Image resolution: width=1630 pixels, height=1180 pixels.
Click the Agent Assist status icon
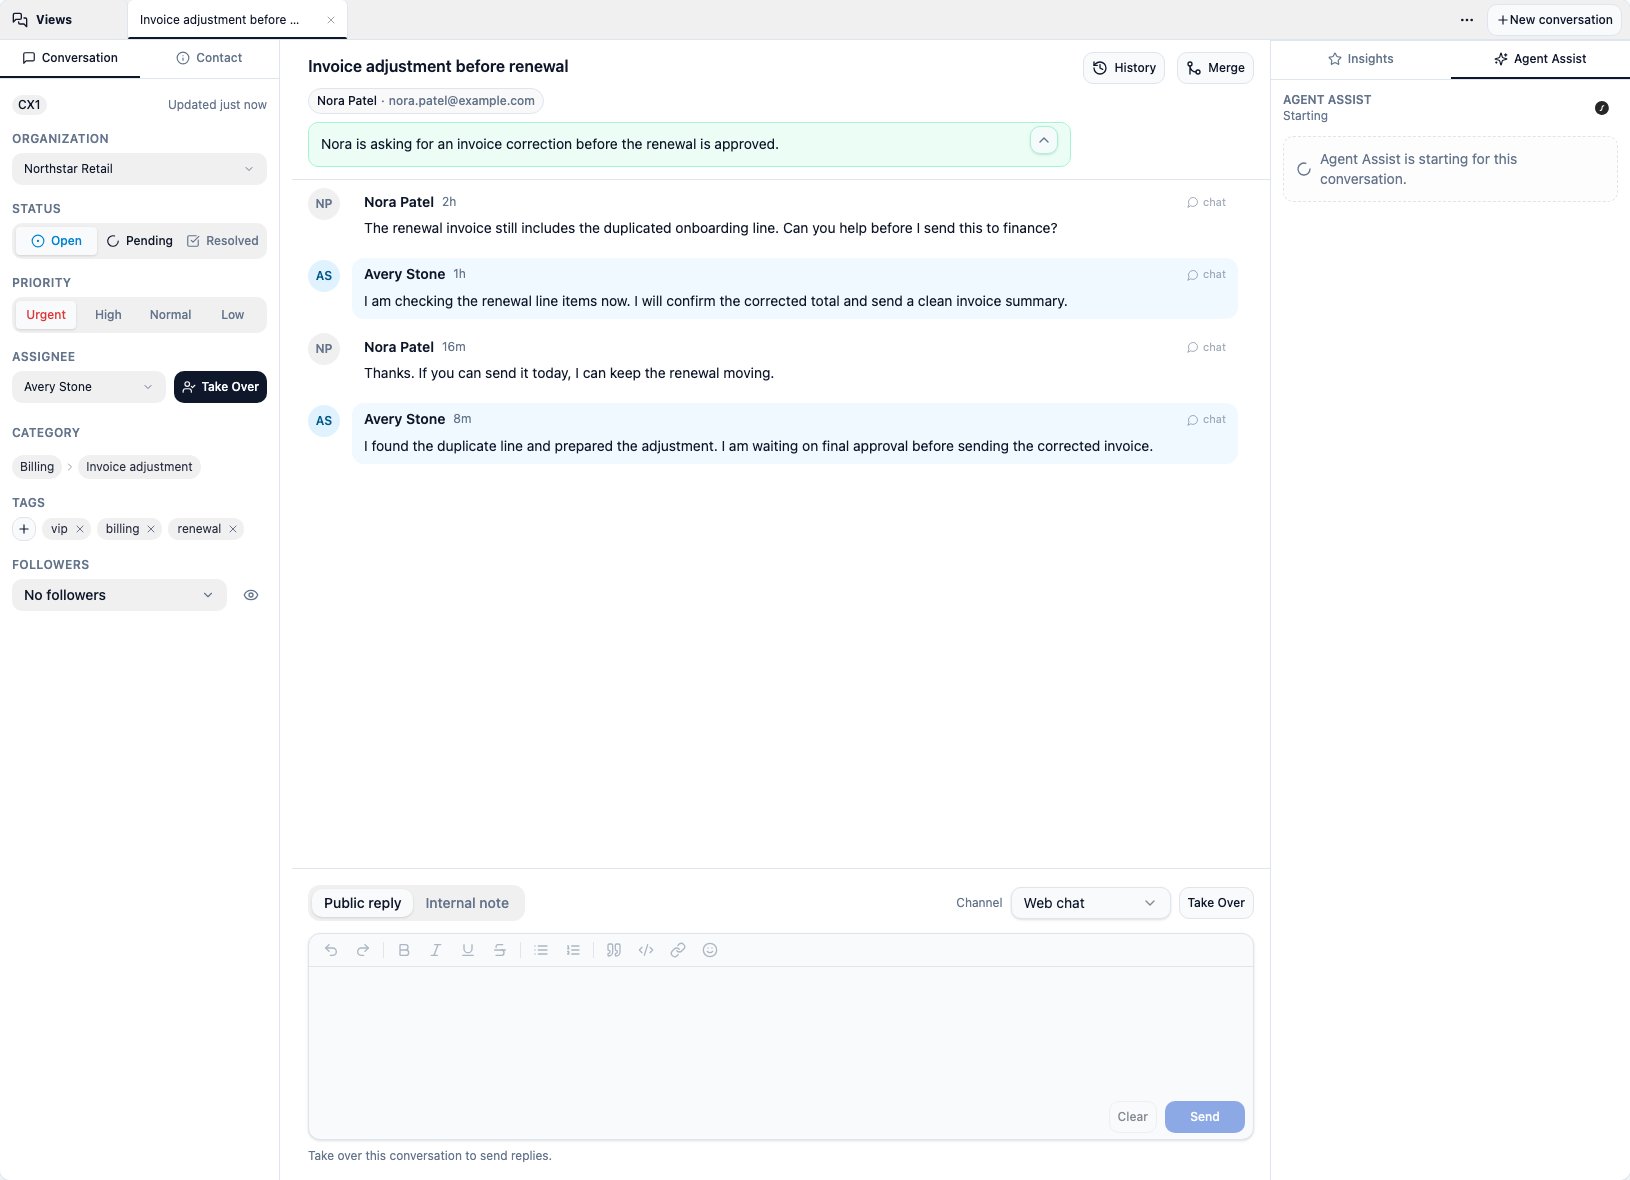1602,108
